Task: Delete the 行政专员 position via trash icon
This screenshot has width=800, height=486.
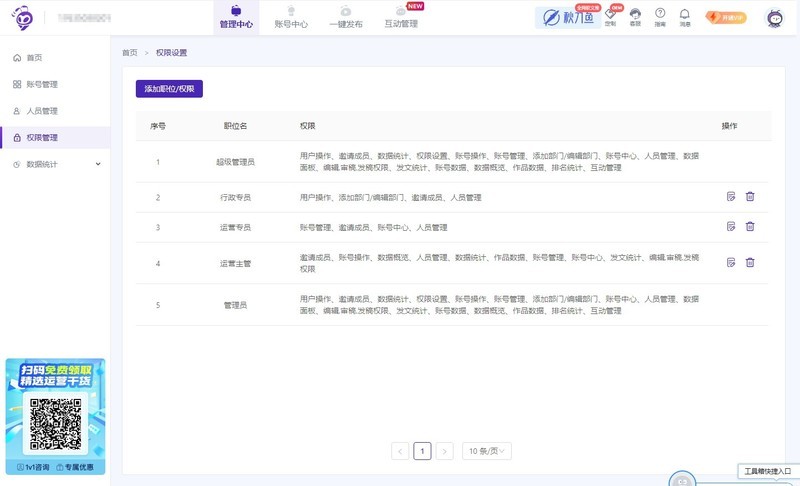Action: [750, 197]
